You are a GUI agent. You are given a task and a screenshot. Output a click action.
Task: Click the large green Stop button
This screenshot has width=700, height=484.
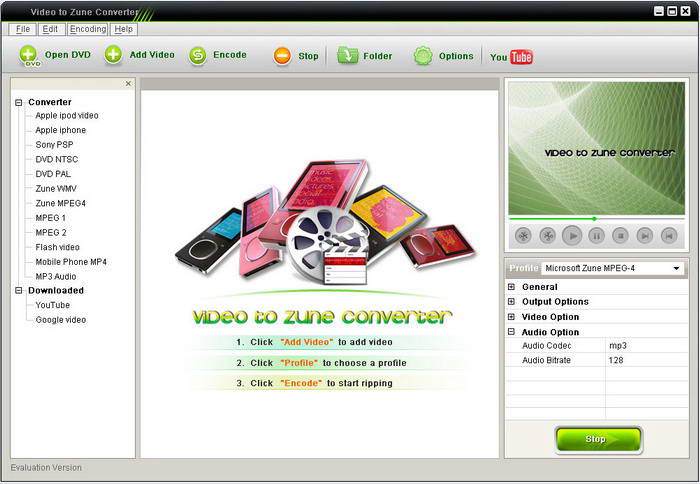[x=598, y=439]
